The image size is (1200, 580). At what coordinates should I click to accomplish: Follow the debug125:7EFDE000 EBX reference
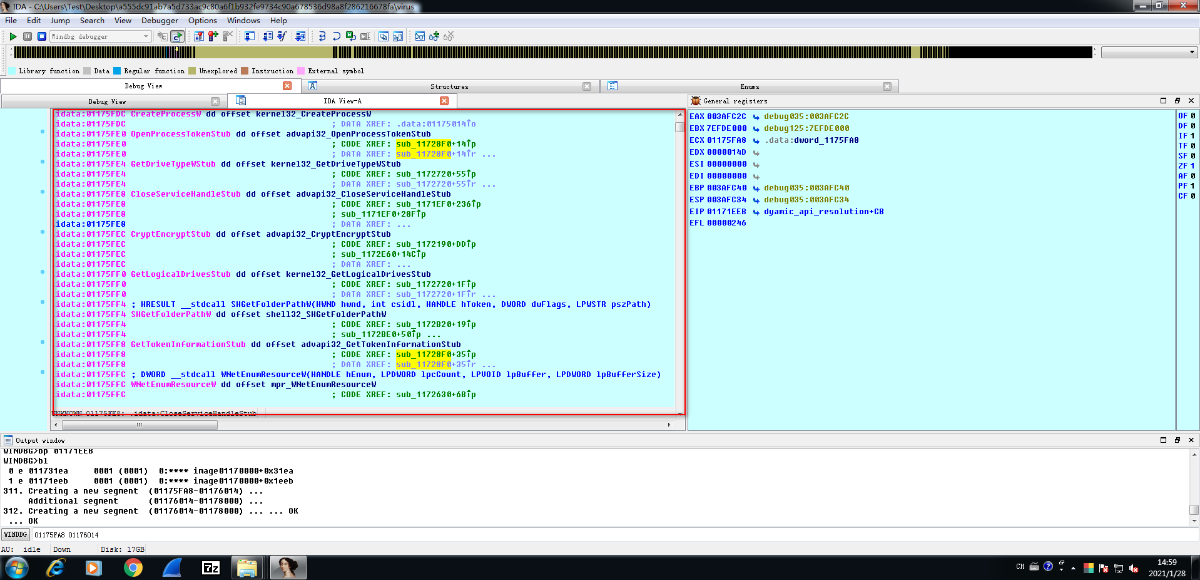[x=807, y=128]
